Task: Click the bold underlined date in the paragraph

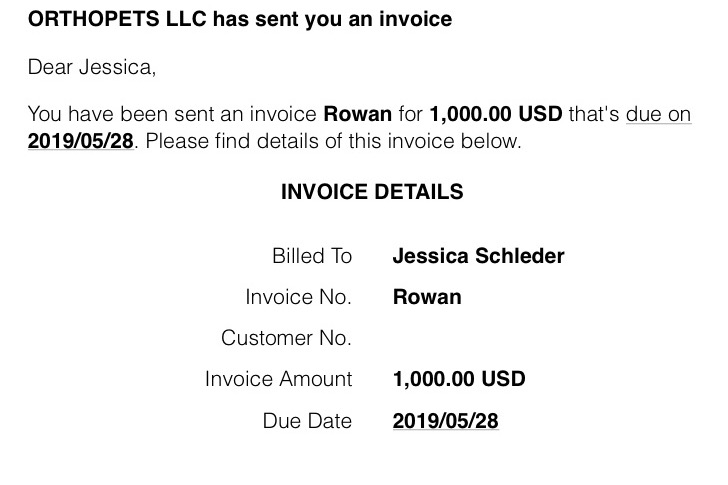Action: (81, 141)
